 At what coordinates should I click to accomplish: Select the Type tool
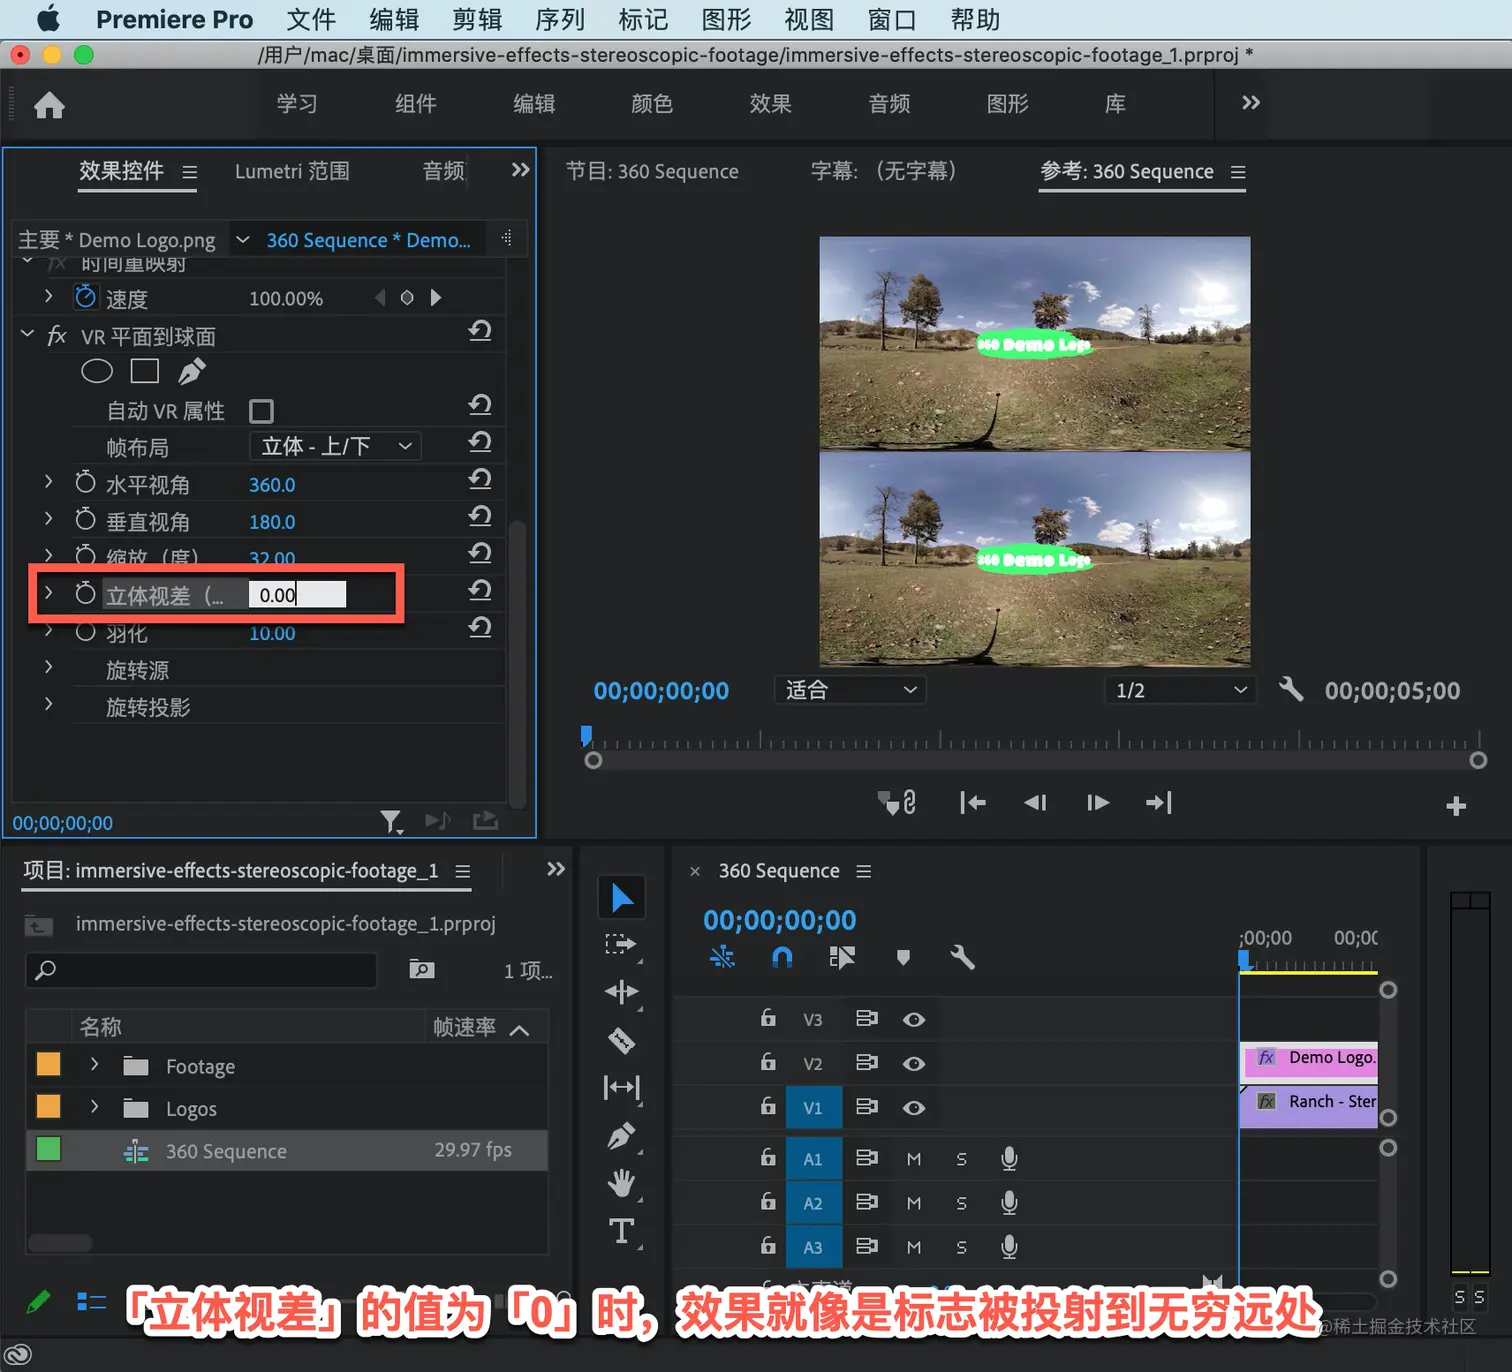[621, 1231]
